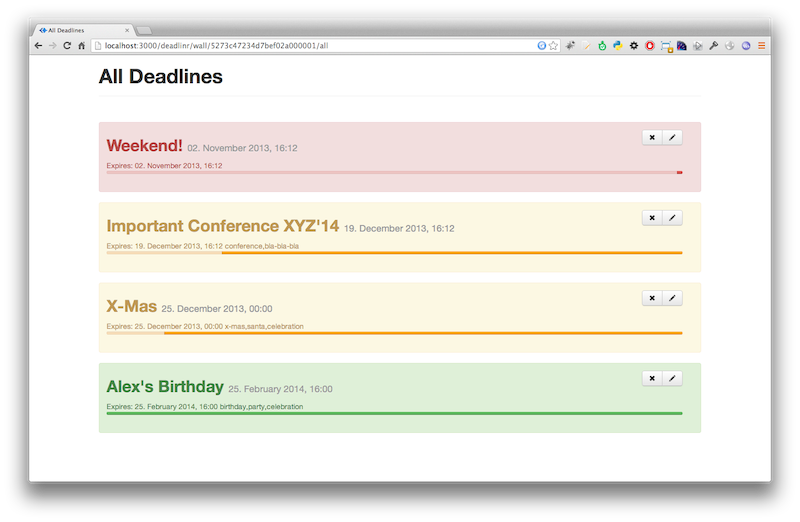800x522 pixels.
Task: Remove the X-Mas deadline
Action: (652, 298)
